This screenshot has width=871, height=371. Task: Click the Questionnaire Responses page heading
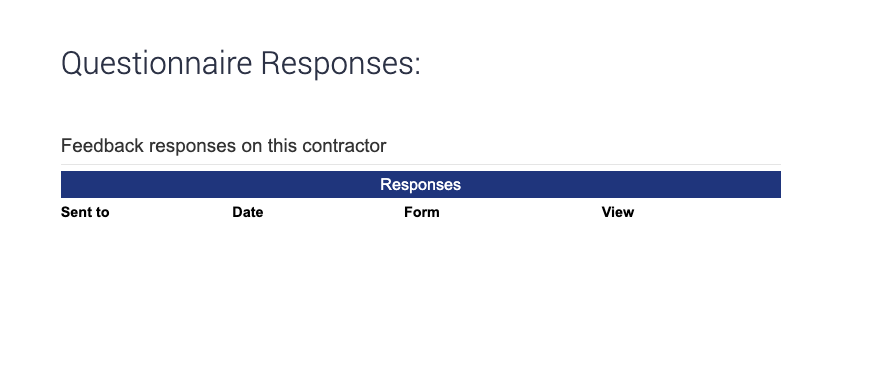[x=241, y=63]
